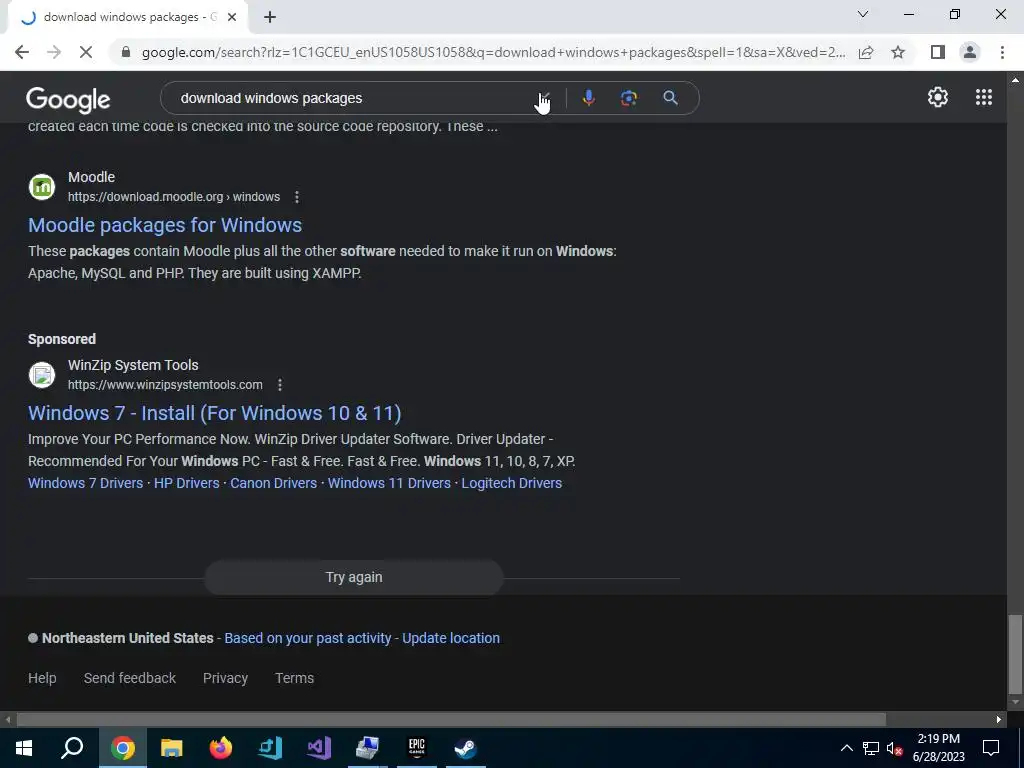Click moodle URL text download.moodle.org › windows

174,197
